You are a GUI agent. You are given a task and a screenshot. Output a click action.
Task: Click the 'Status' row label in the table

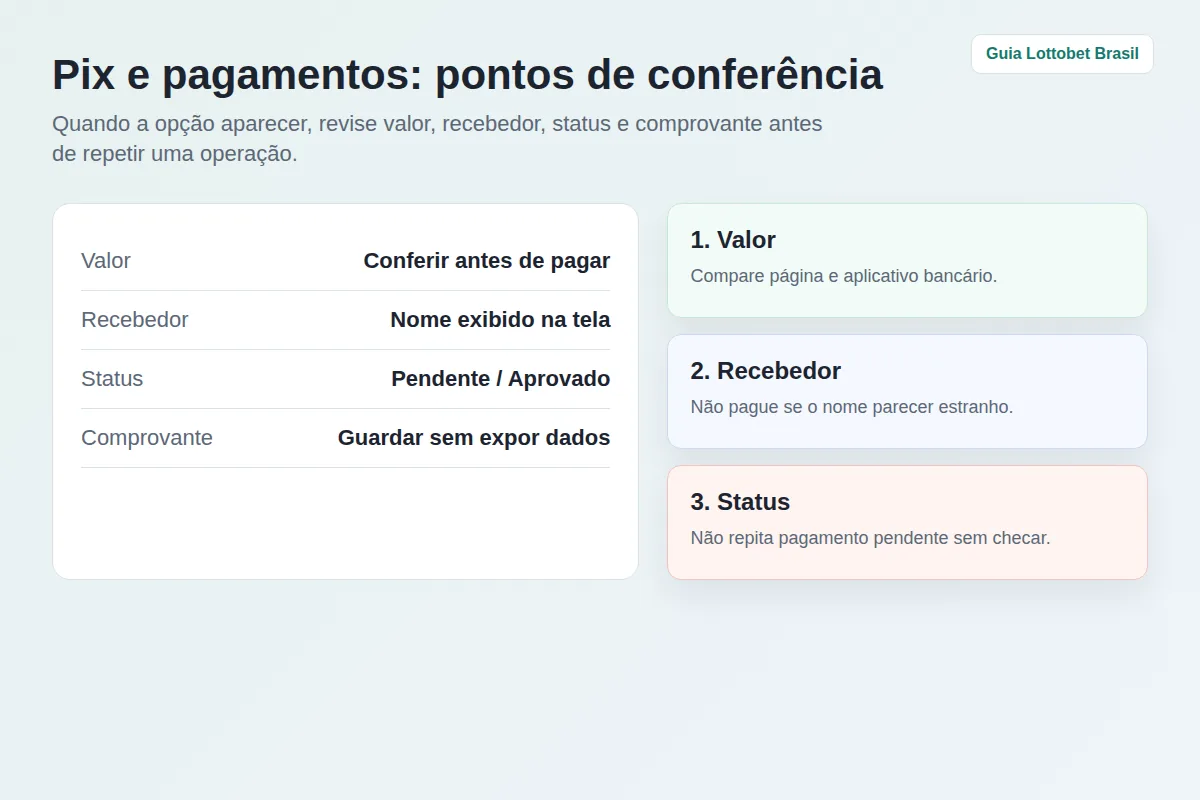[x=112, y=379]
